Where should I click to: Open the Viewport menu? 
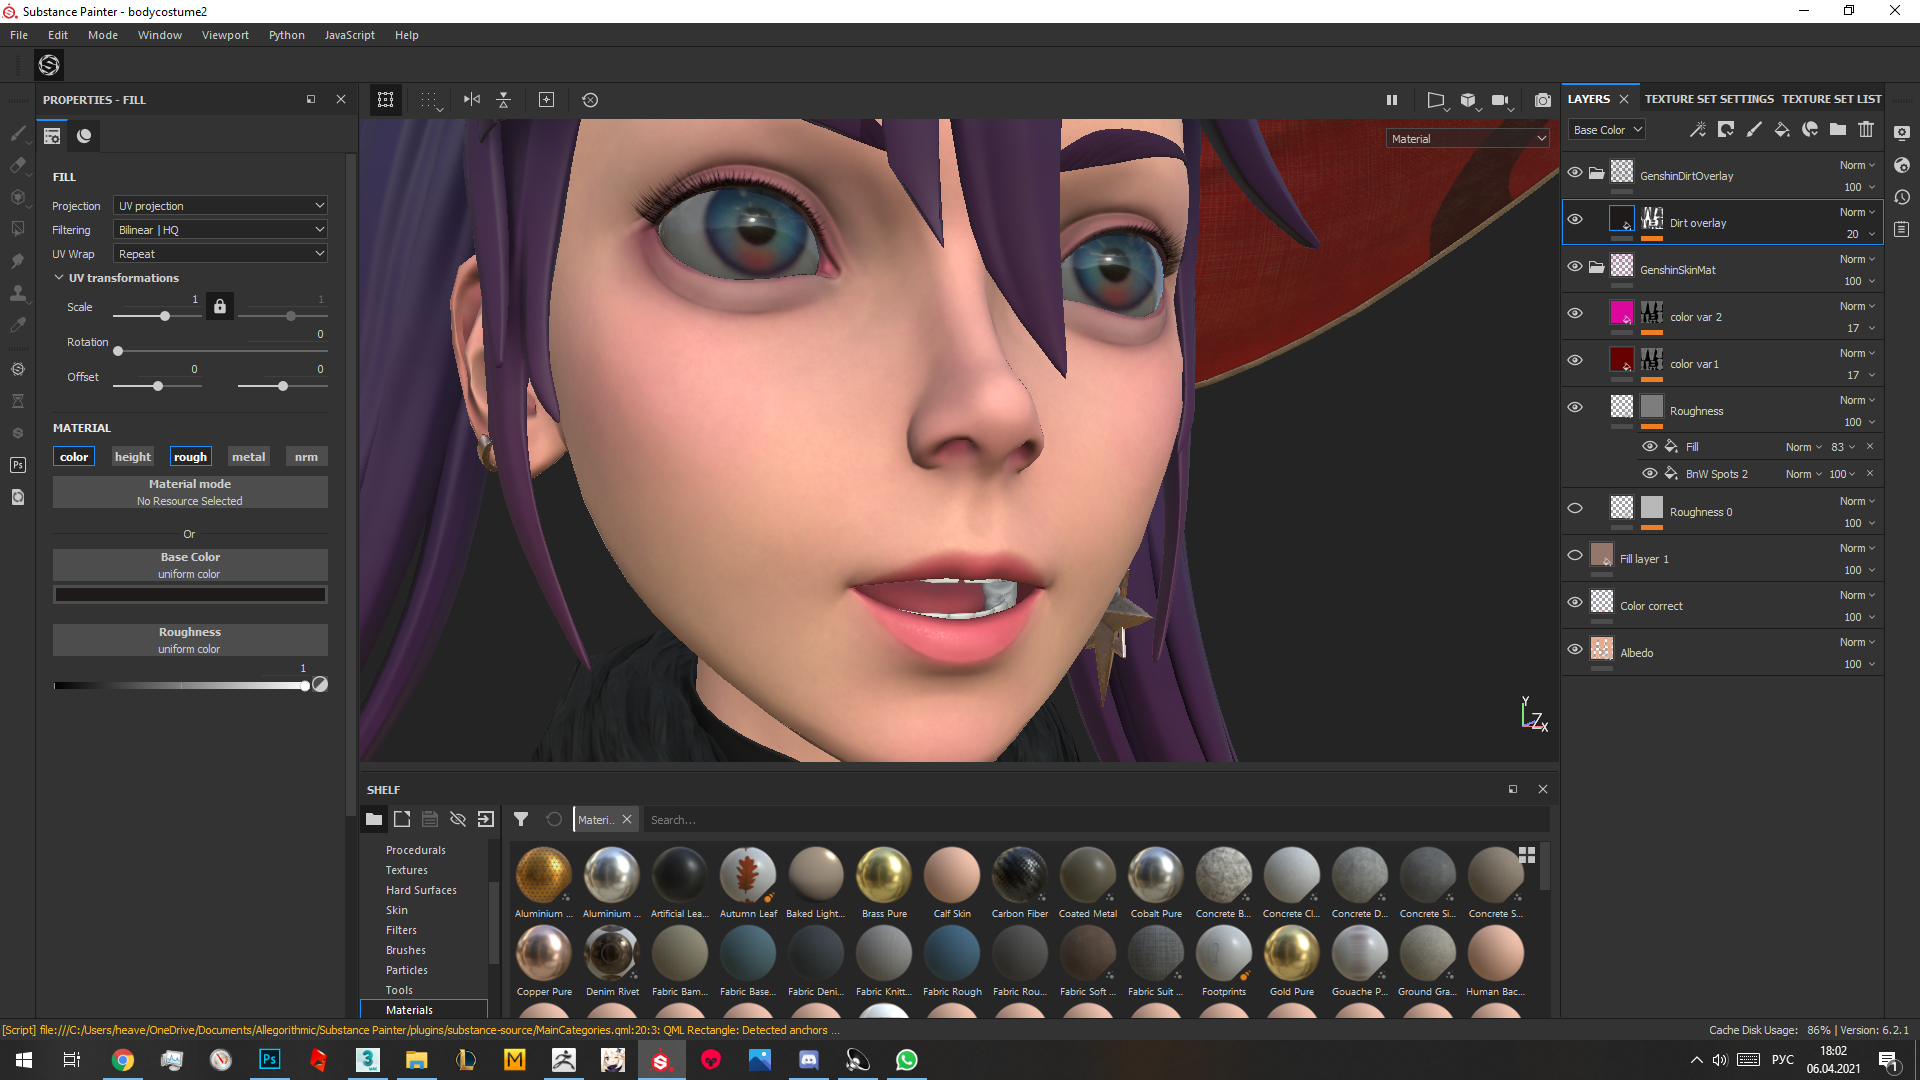pos(225,35)
